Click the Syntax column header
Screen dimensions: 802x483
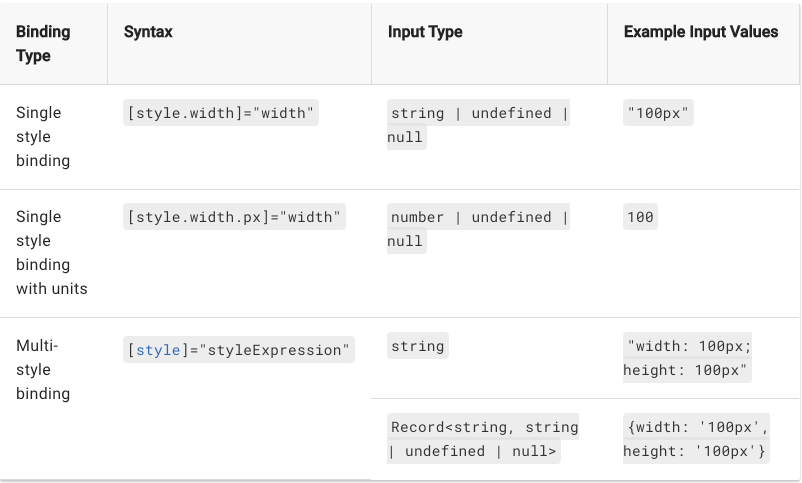(148, 32)
